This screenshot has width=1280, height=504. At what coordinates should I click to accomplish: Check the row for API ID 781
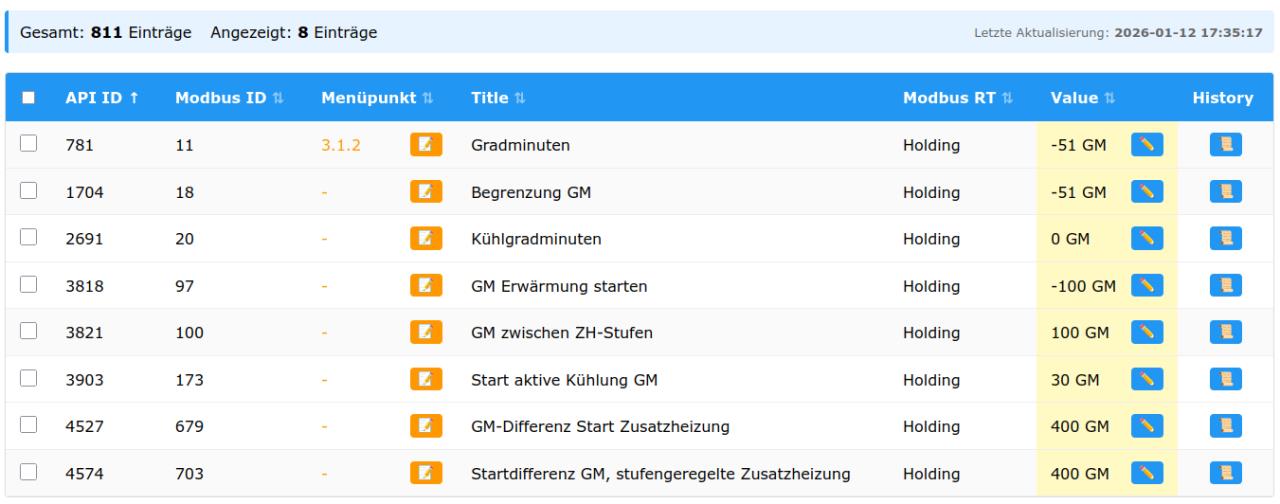click(x=29, y=145)
